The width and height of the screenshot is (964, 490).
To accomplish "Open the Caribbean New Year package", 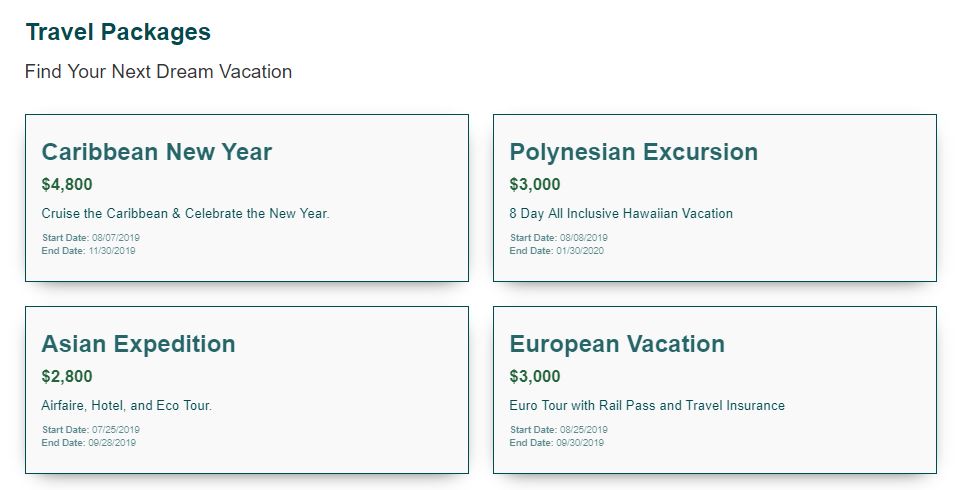I will click(x=156, y=152).
